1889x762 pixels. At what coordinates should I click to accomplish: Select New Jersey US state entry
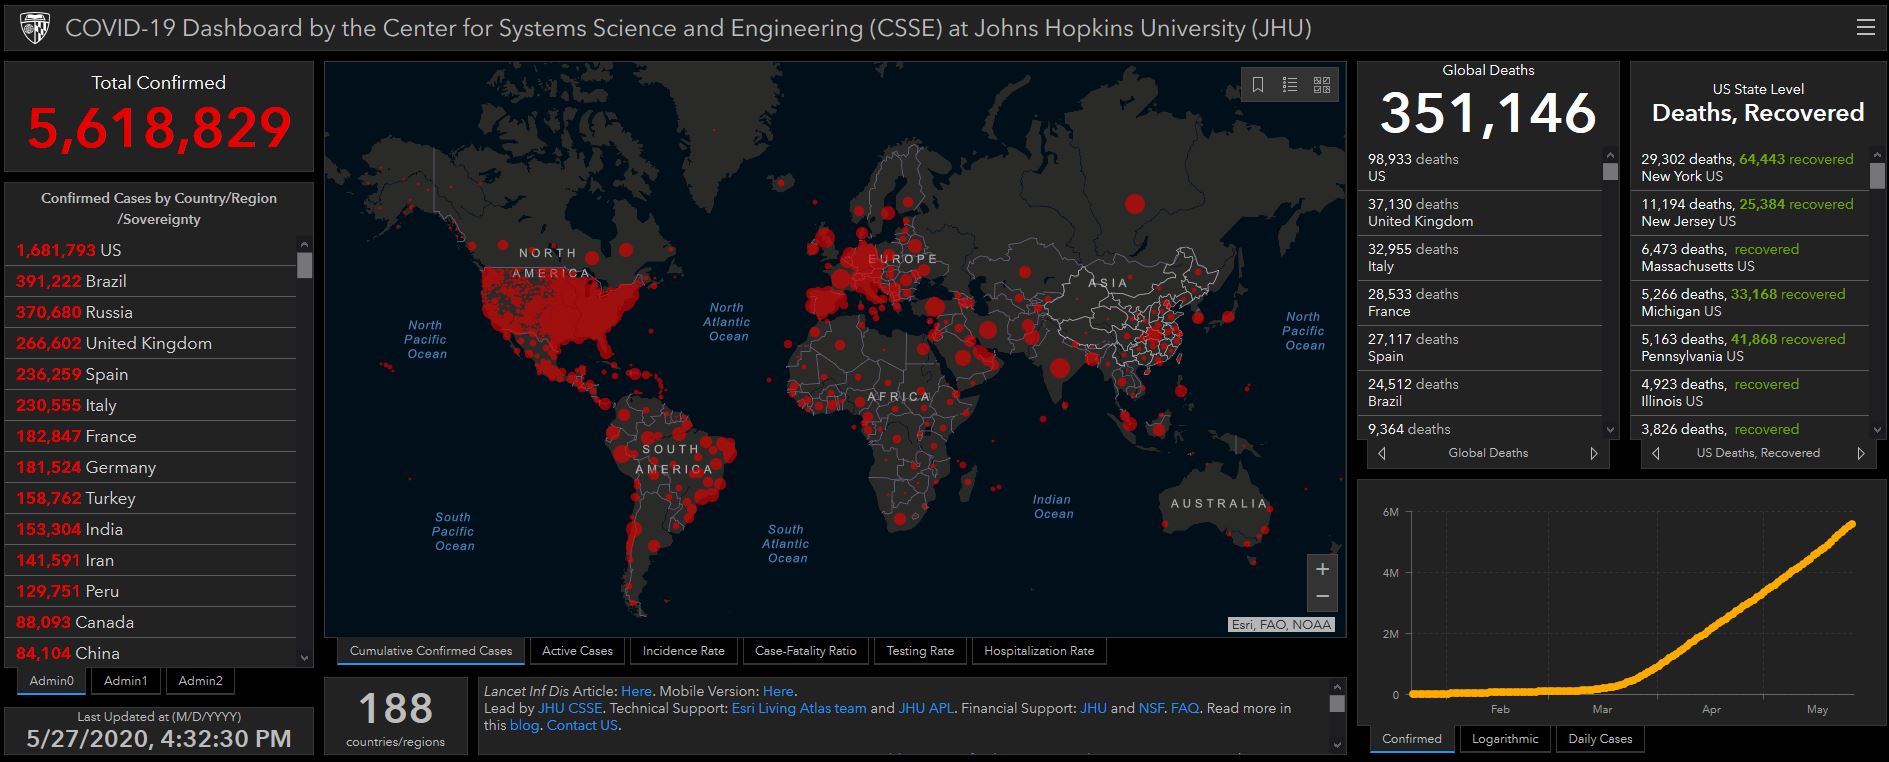tap(1754, 213)
